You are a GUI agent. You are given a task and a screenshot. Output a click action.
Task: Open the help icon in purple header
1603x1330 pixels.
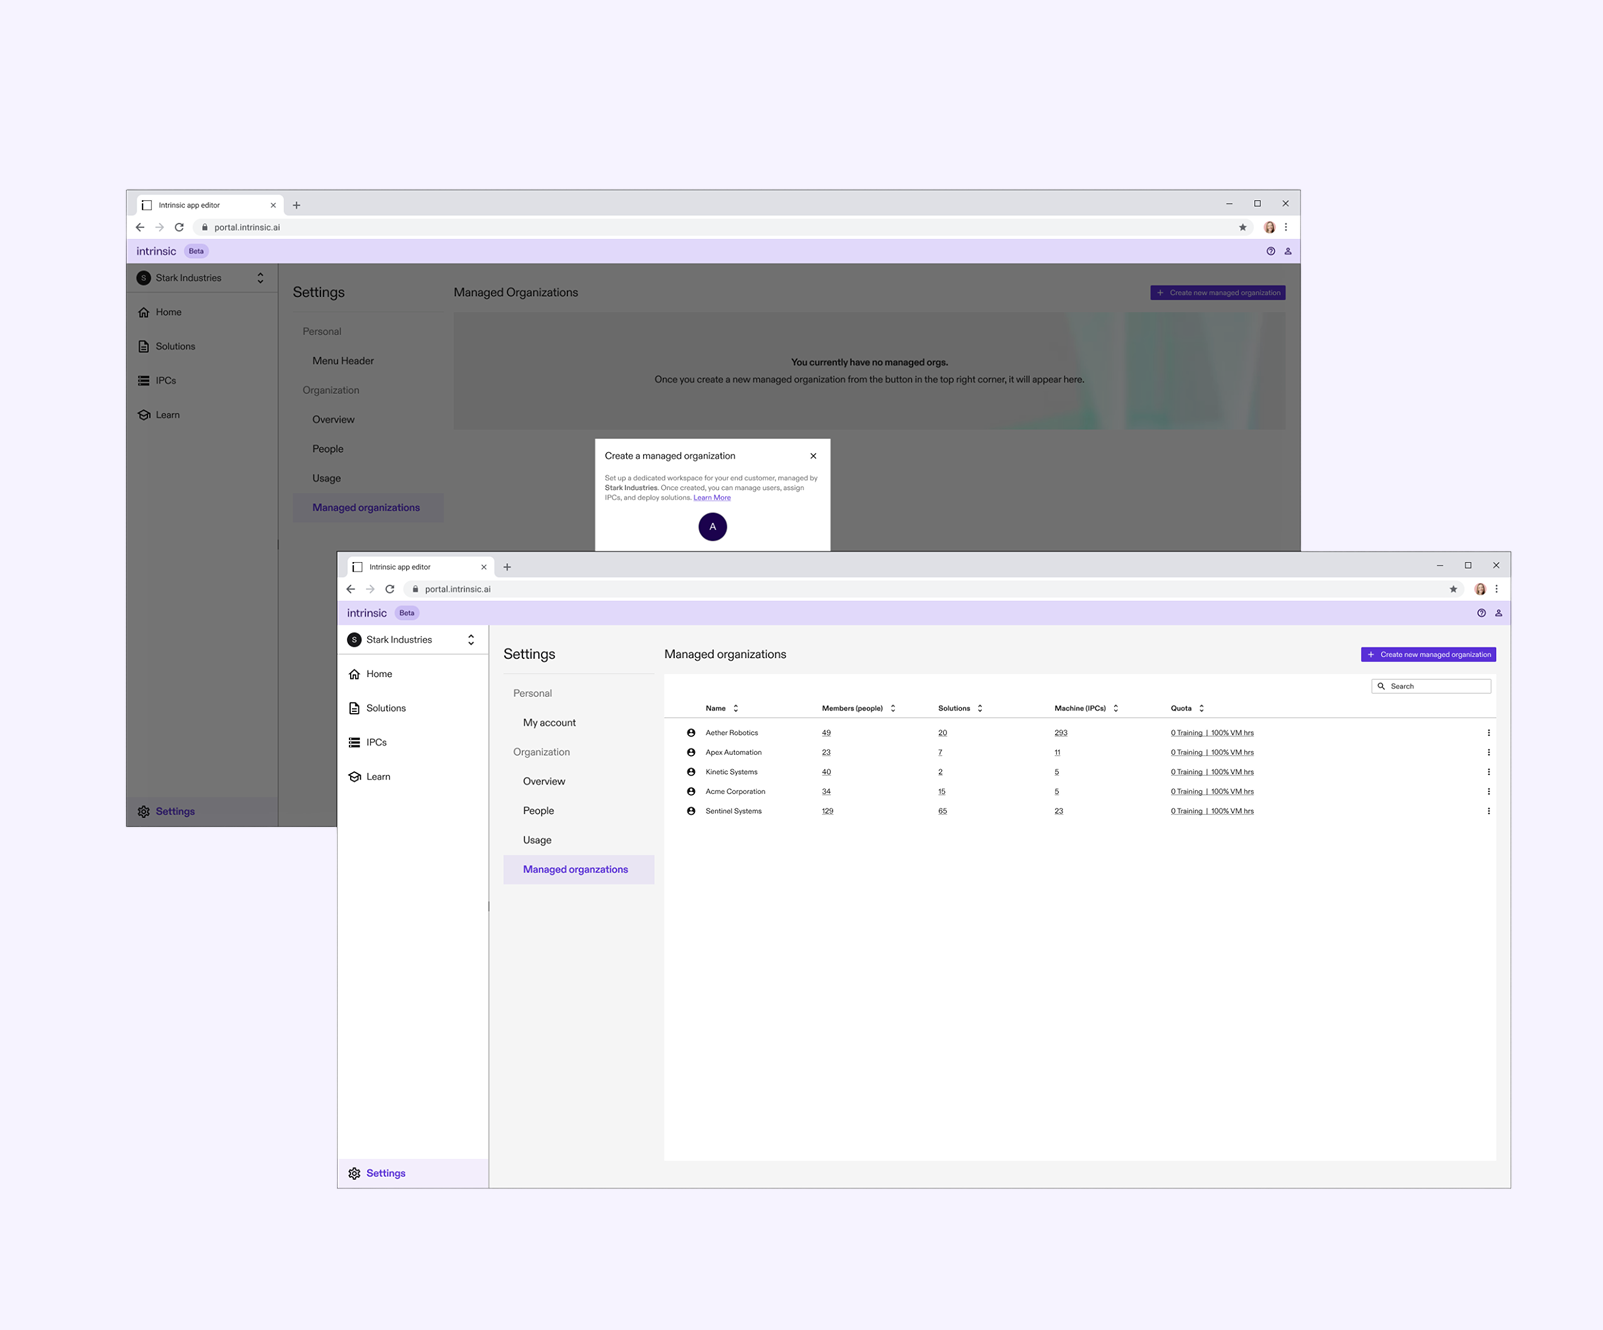(x=1481, y=612)
